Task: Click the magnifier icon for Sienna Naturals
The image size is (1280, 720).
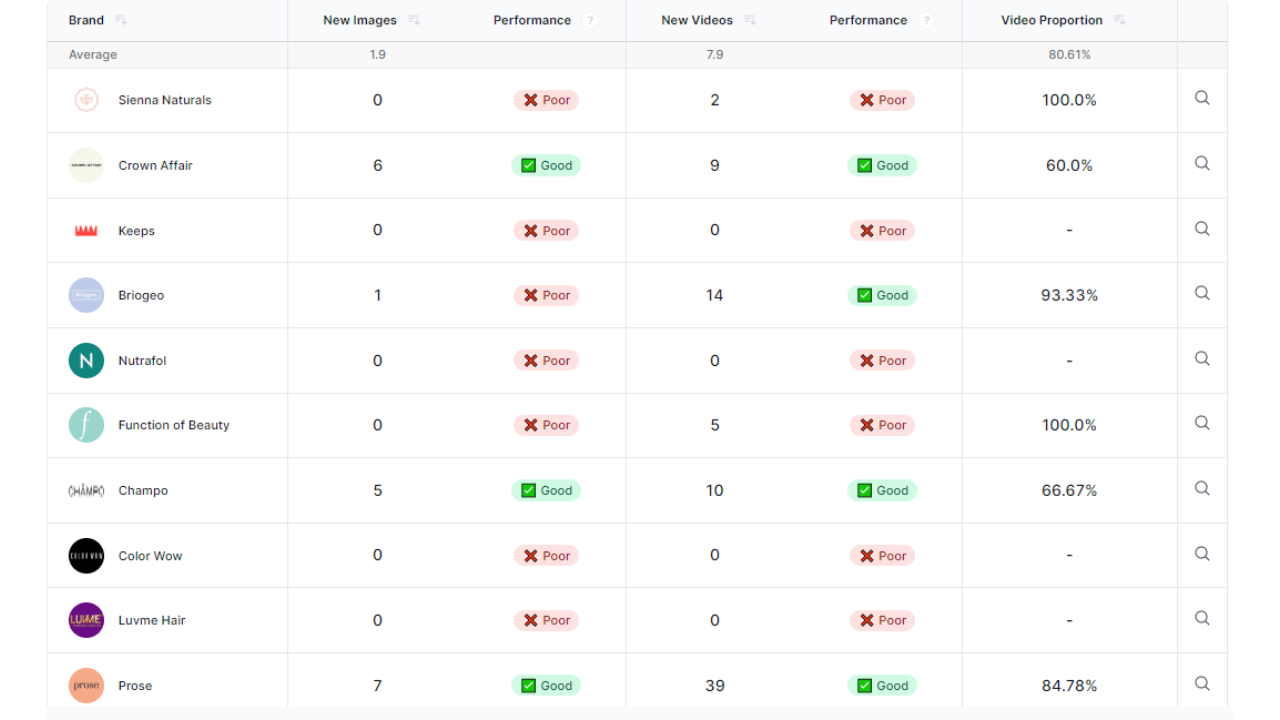Action: coord(1202,98)
